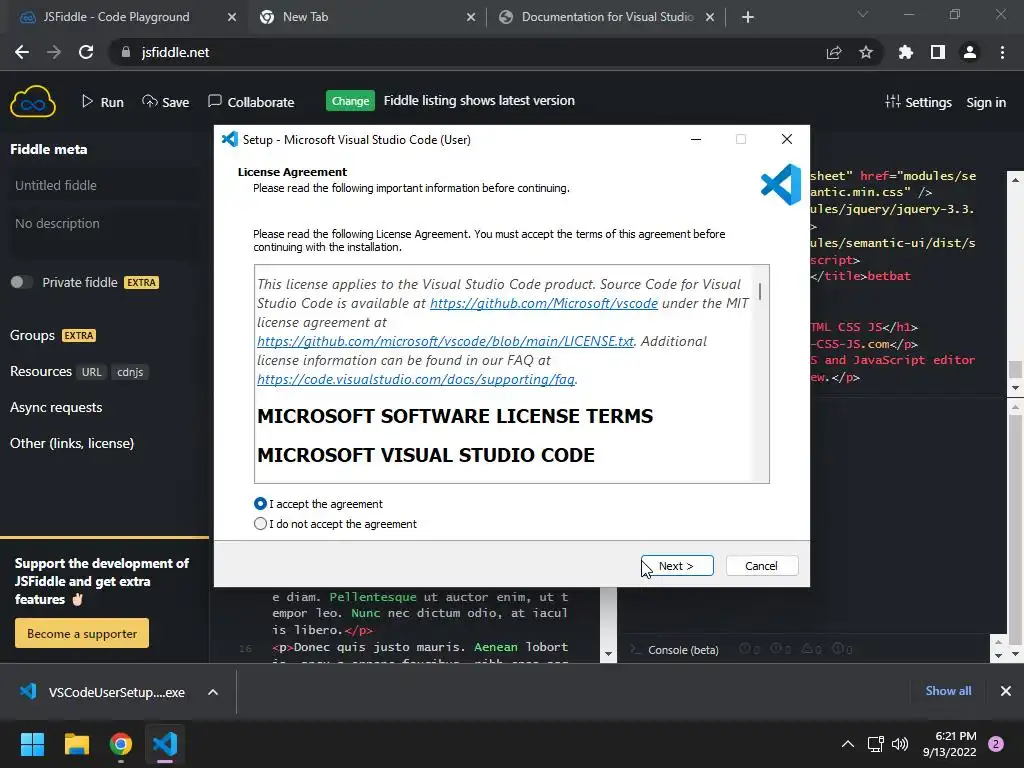Viewport: 1024px width, 768px height.
Task: Open Chrome three-dot menu
Action: pyautogui.click(x=1002, y=52)
